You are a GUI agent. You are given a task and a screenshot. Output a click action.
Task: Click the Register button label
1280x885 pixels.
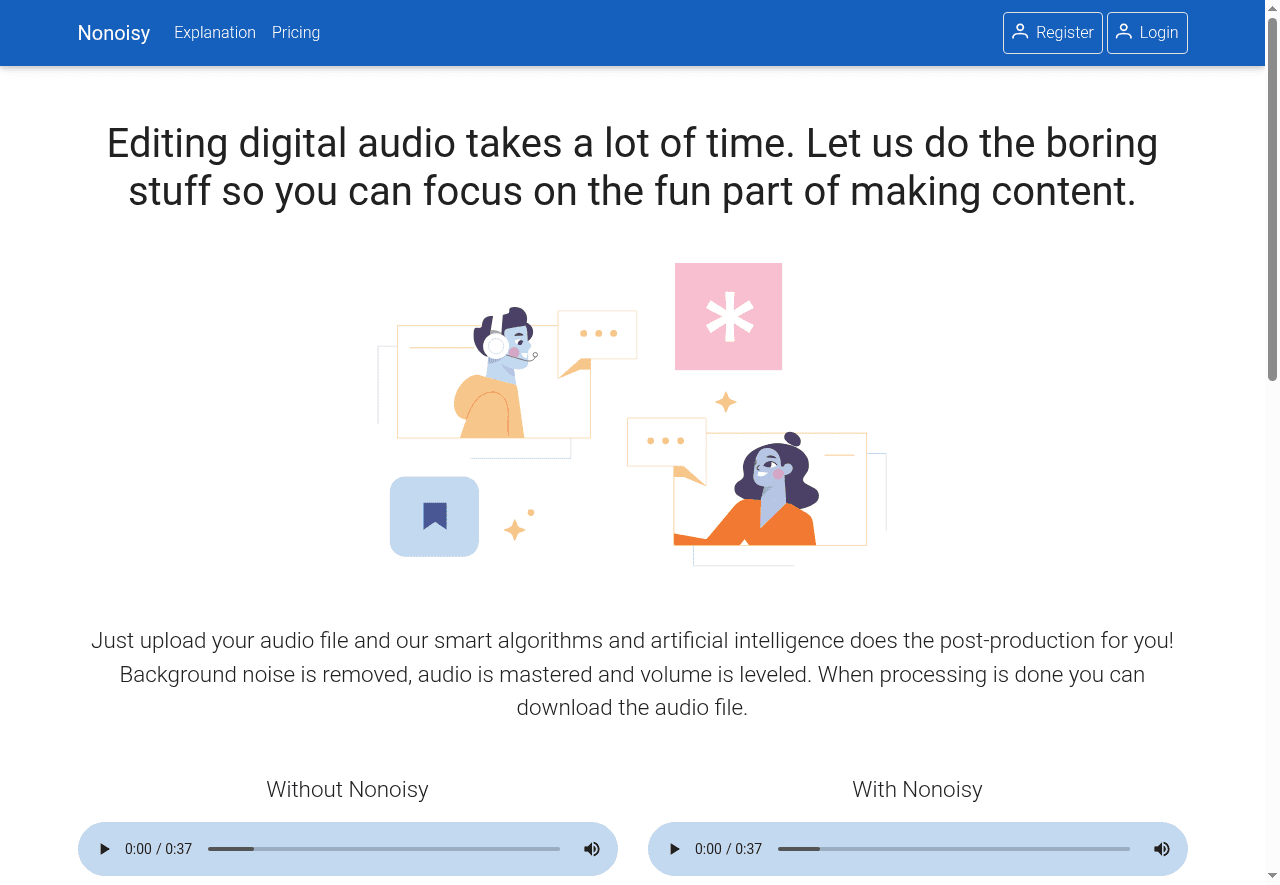(x=1064, y=32)
